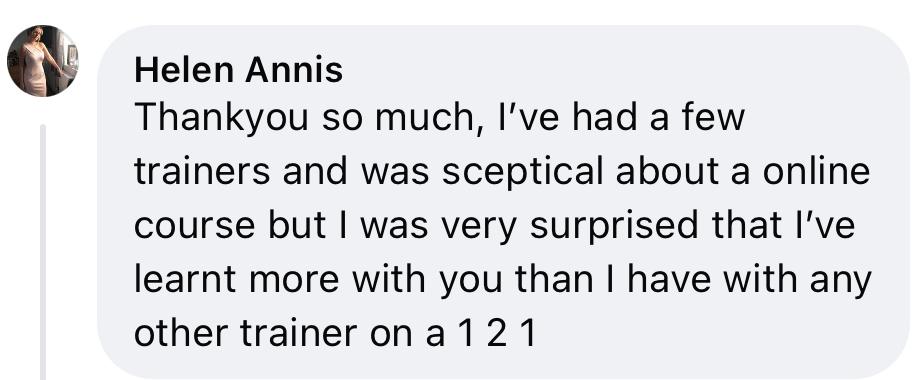Click the word "learnt" in the comment
Image resolution: width=917 pixels, height=380 pixels.
187,279
